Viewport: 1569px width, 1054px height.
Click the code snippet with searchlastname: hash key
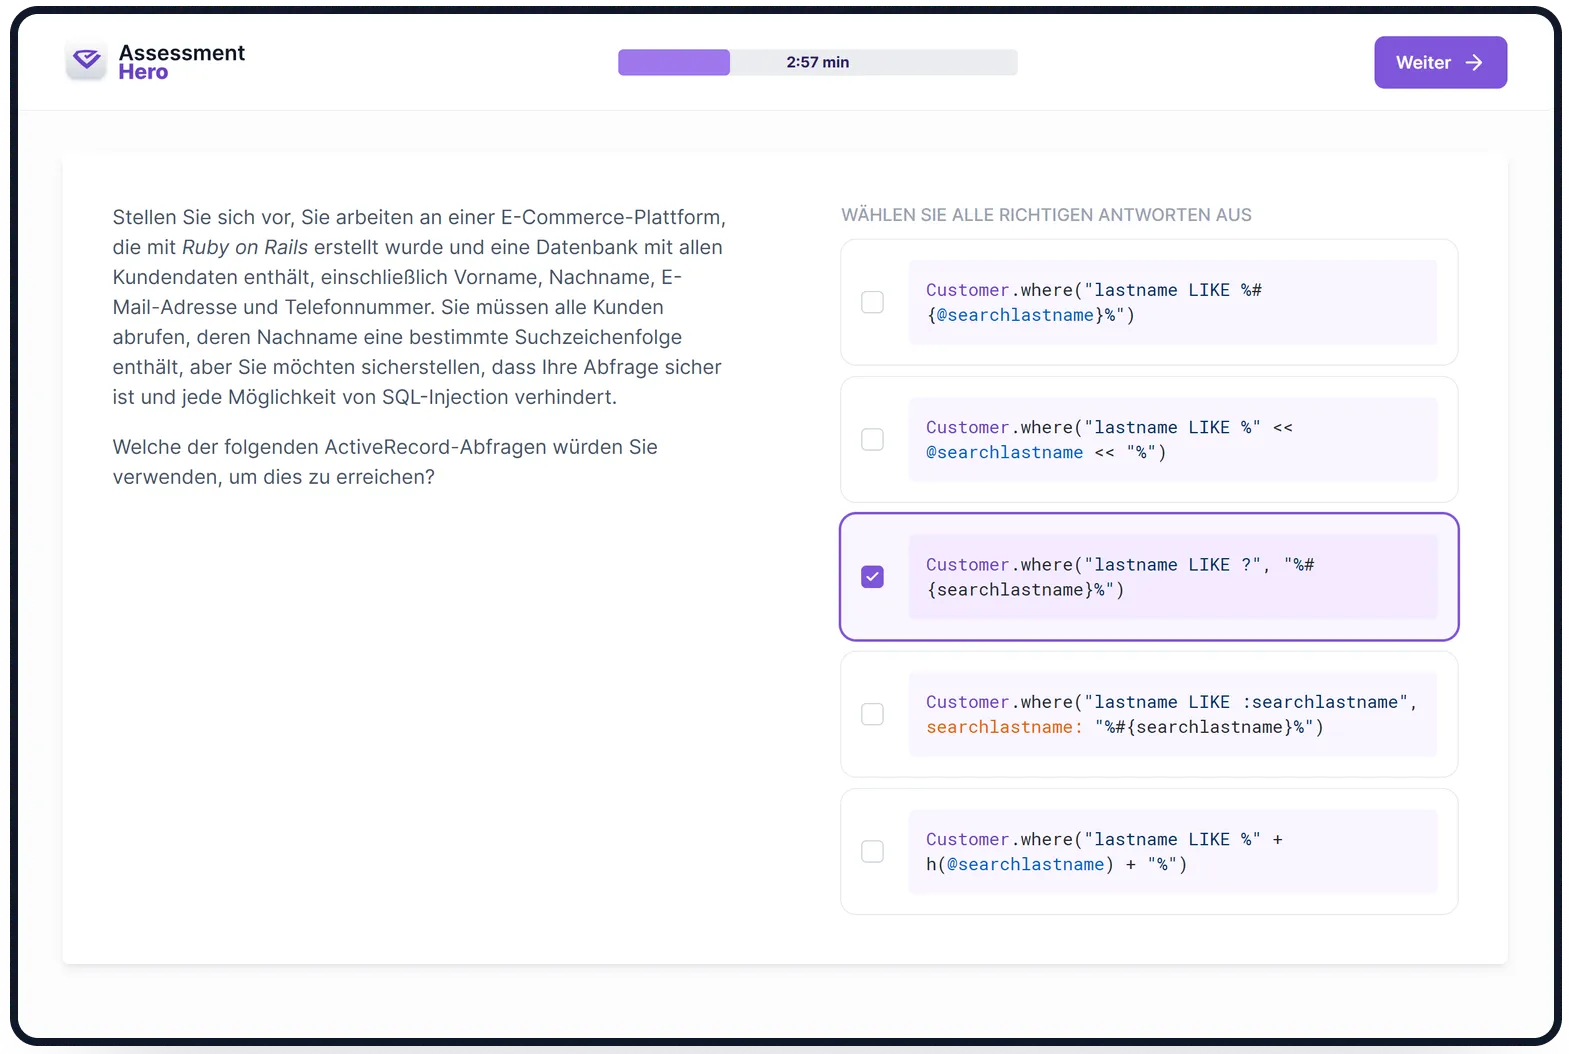click(1171, 714)
